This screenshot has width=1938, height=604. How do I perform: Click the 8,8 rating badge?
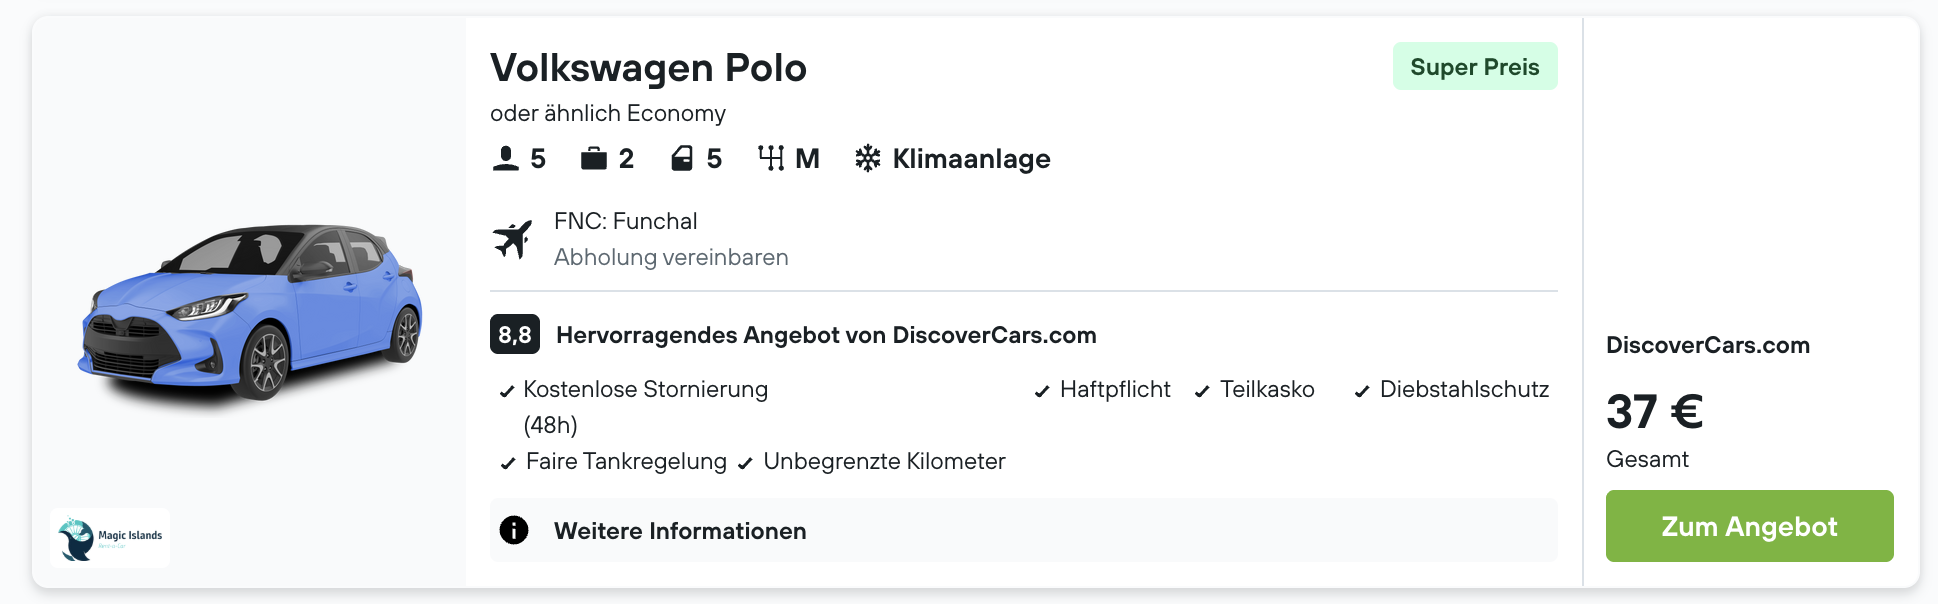515,335
